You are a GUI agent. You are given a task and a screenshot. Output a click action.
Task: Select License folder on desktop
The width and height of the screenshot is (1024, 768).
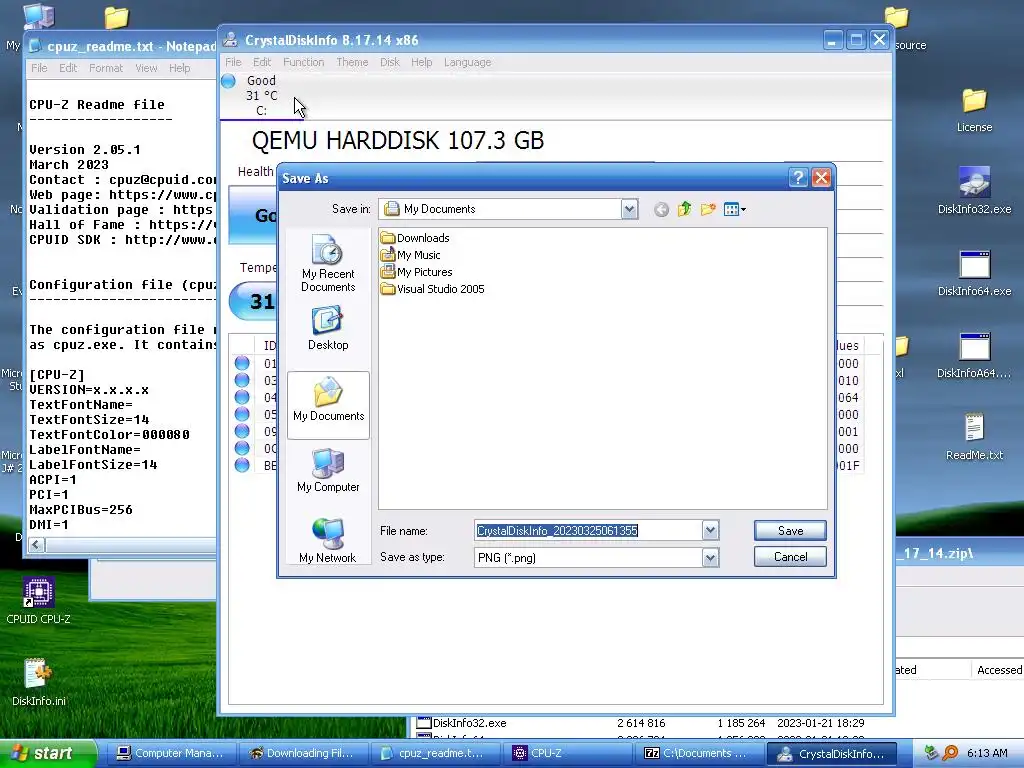(974, 110)
